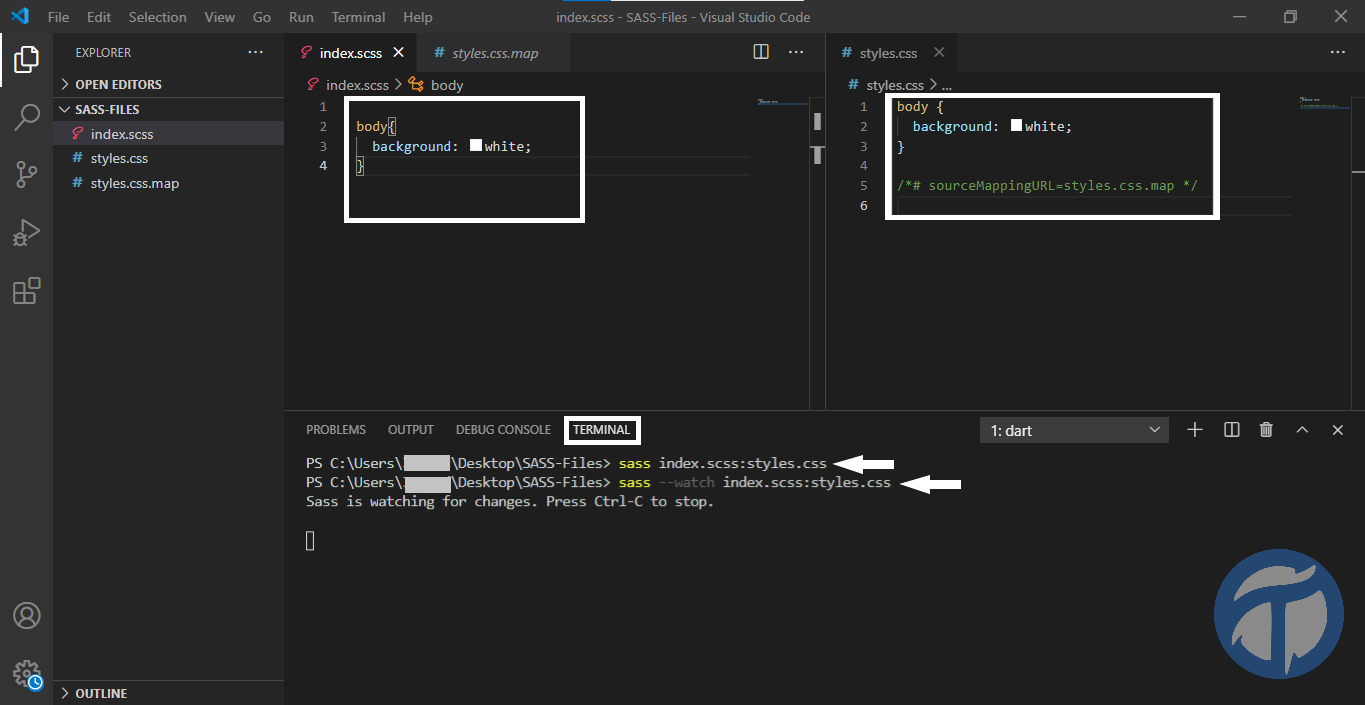Open Explorer views and more actions ellipsis
Image resolution: width=1365 pixels, height=705 pixels.
[x=256, y=52]
